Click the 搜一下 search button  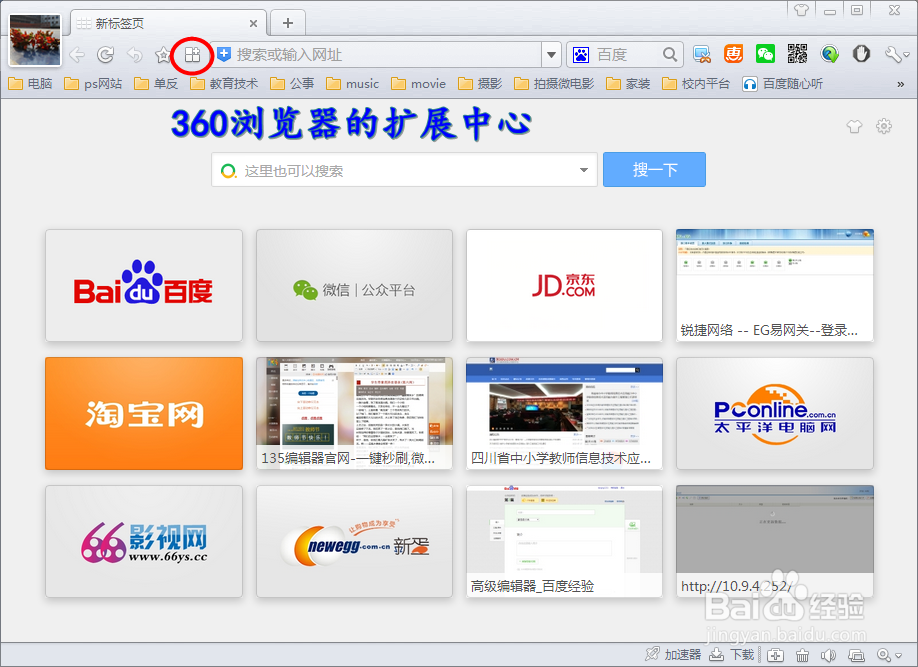[655, 170]
